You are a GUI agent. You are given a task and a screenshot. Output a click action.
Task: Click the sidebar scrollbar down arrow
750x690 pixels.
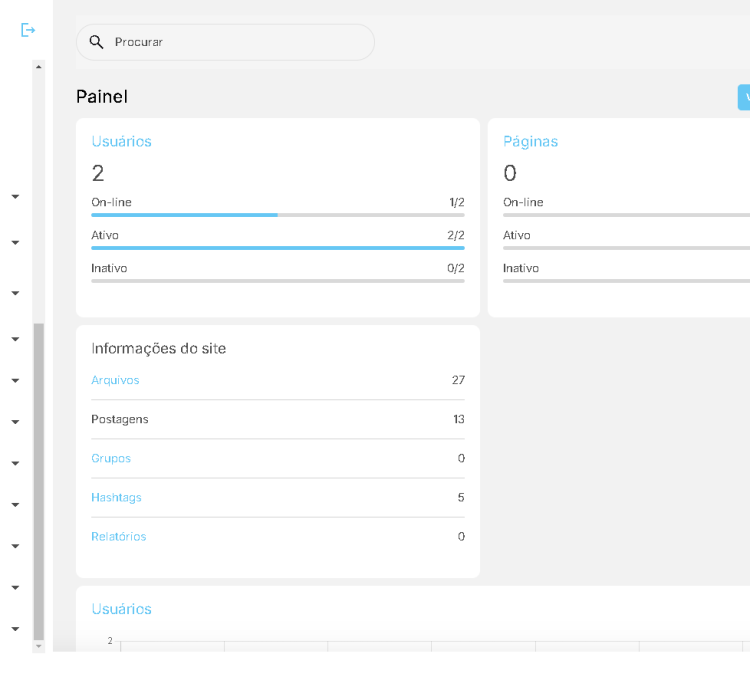39,647
